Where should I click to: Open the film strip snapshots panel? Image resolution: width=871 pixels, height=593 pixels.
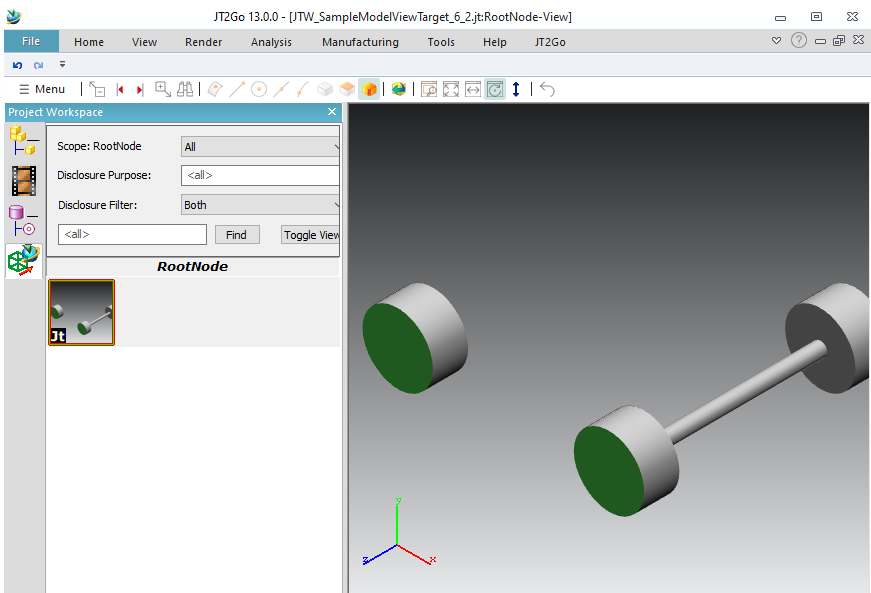click(24, 181)
